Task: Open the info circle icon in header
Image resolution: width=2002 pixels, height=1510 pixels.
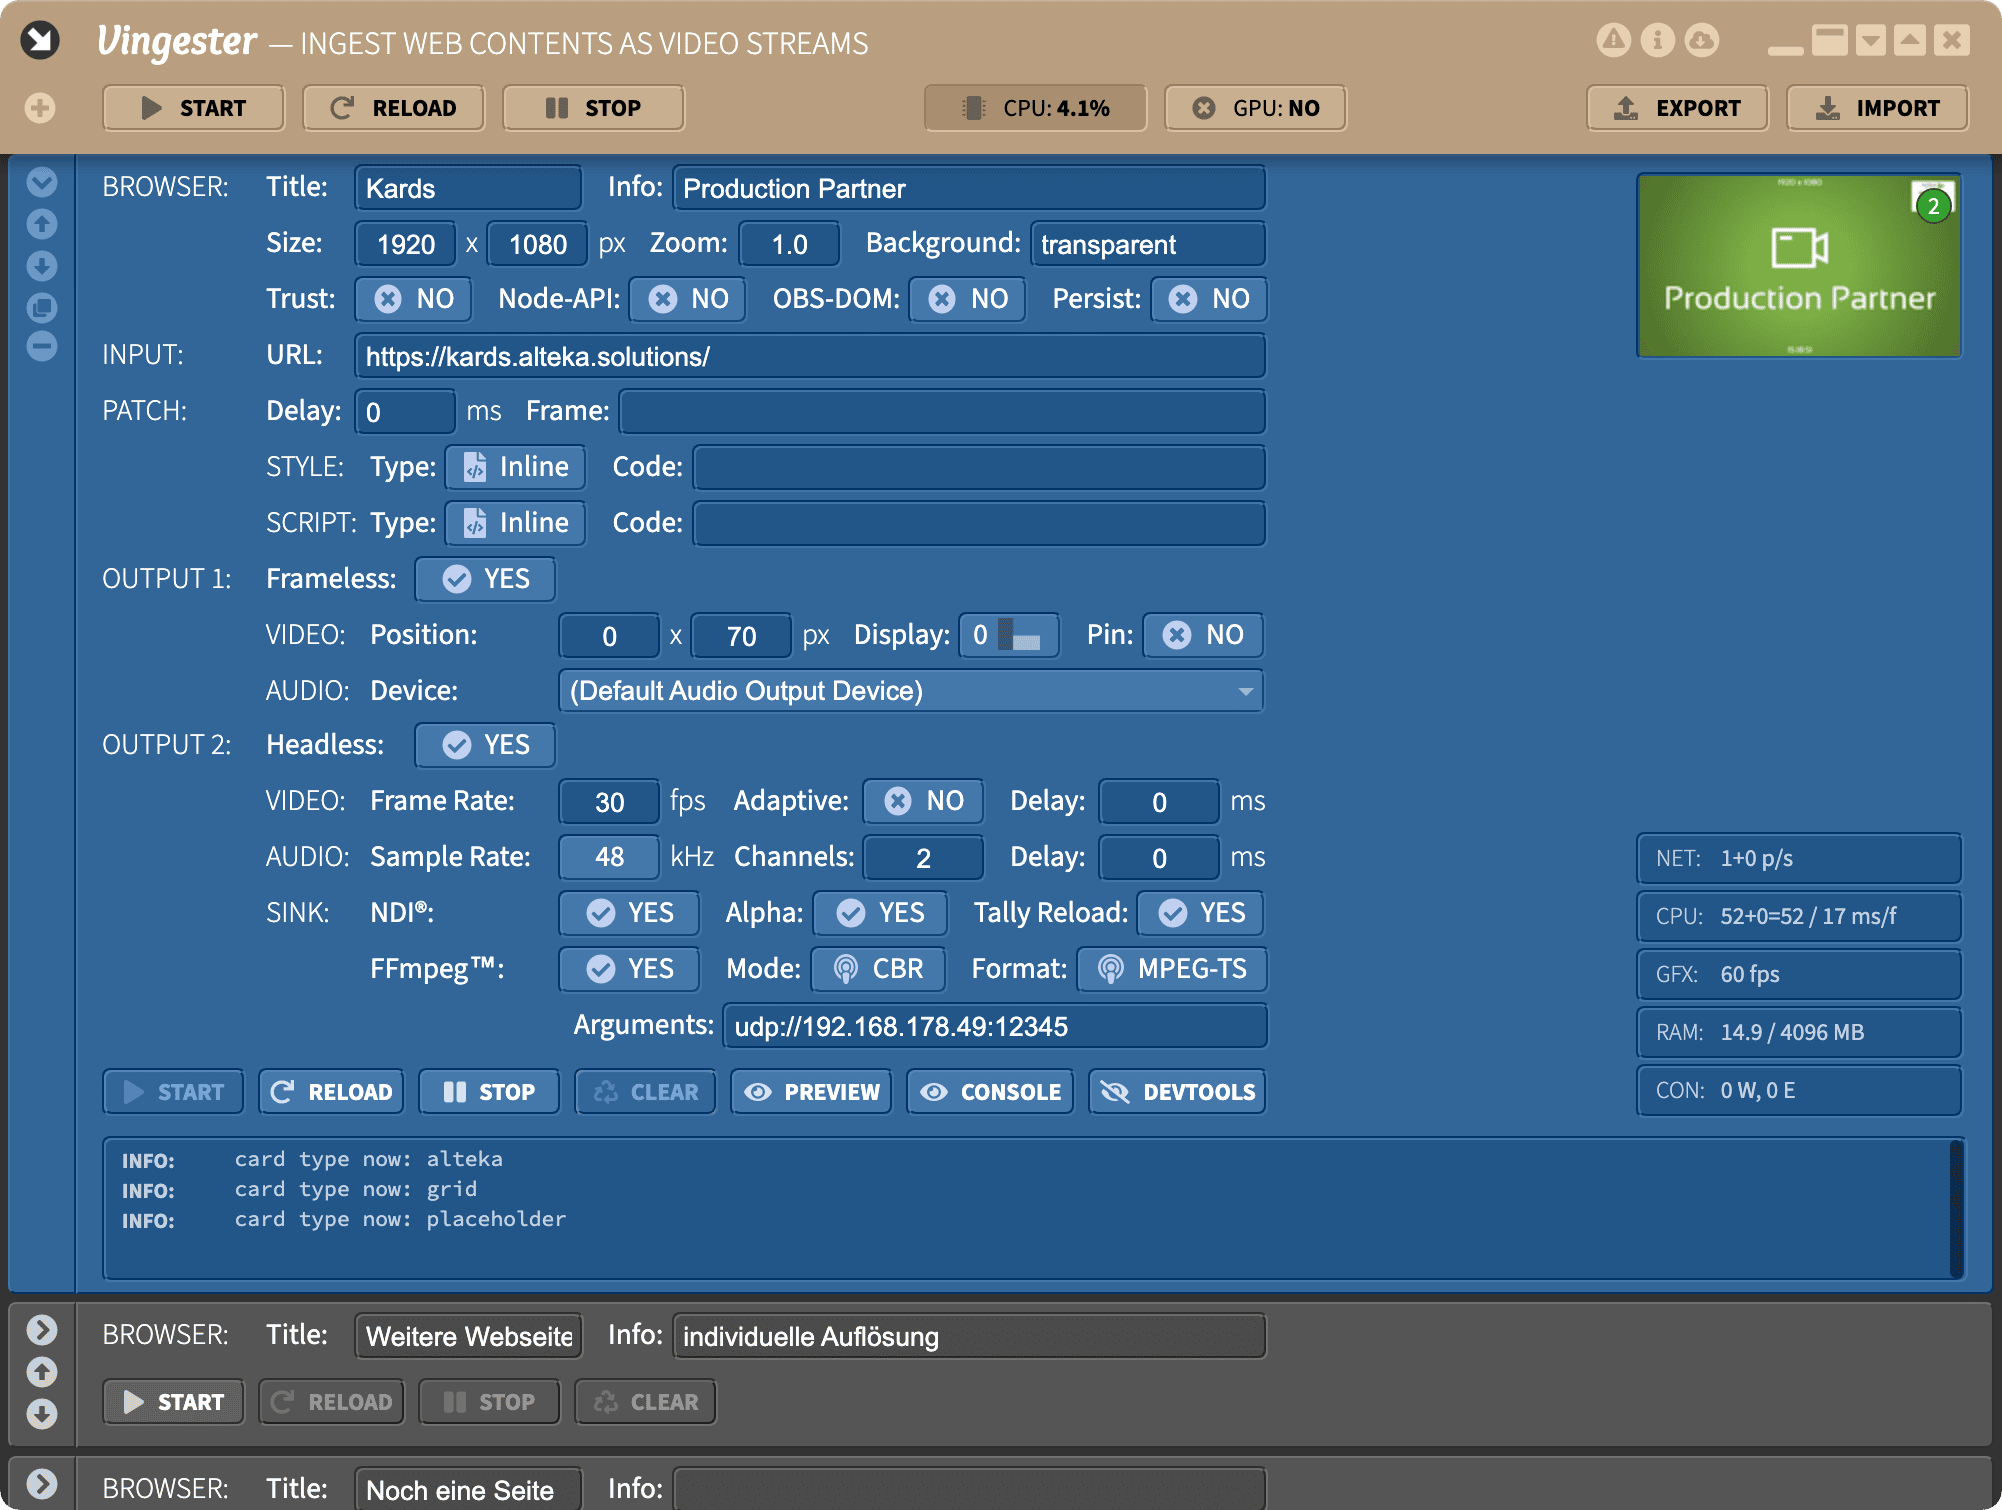Action: coord(1657,40)
